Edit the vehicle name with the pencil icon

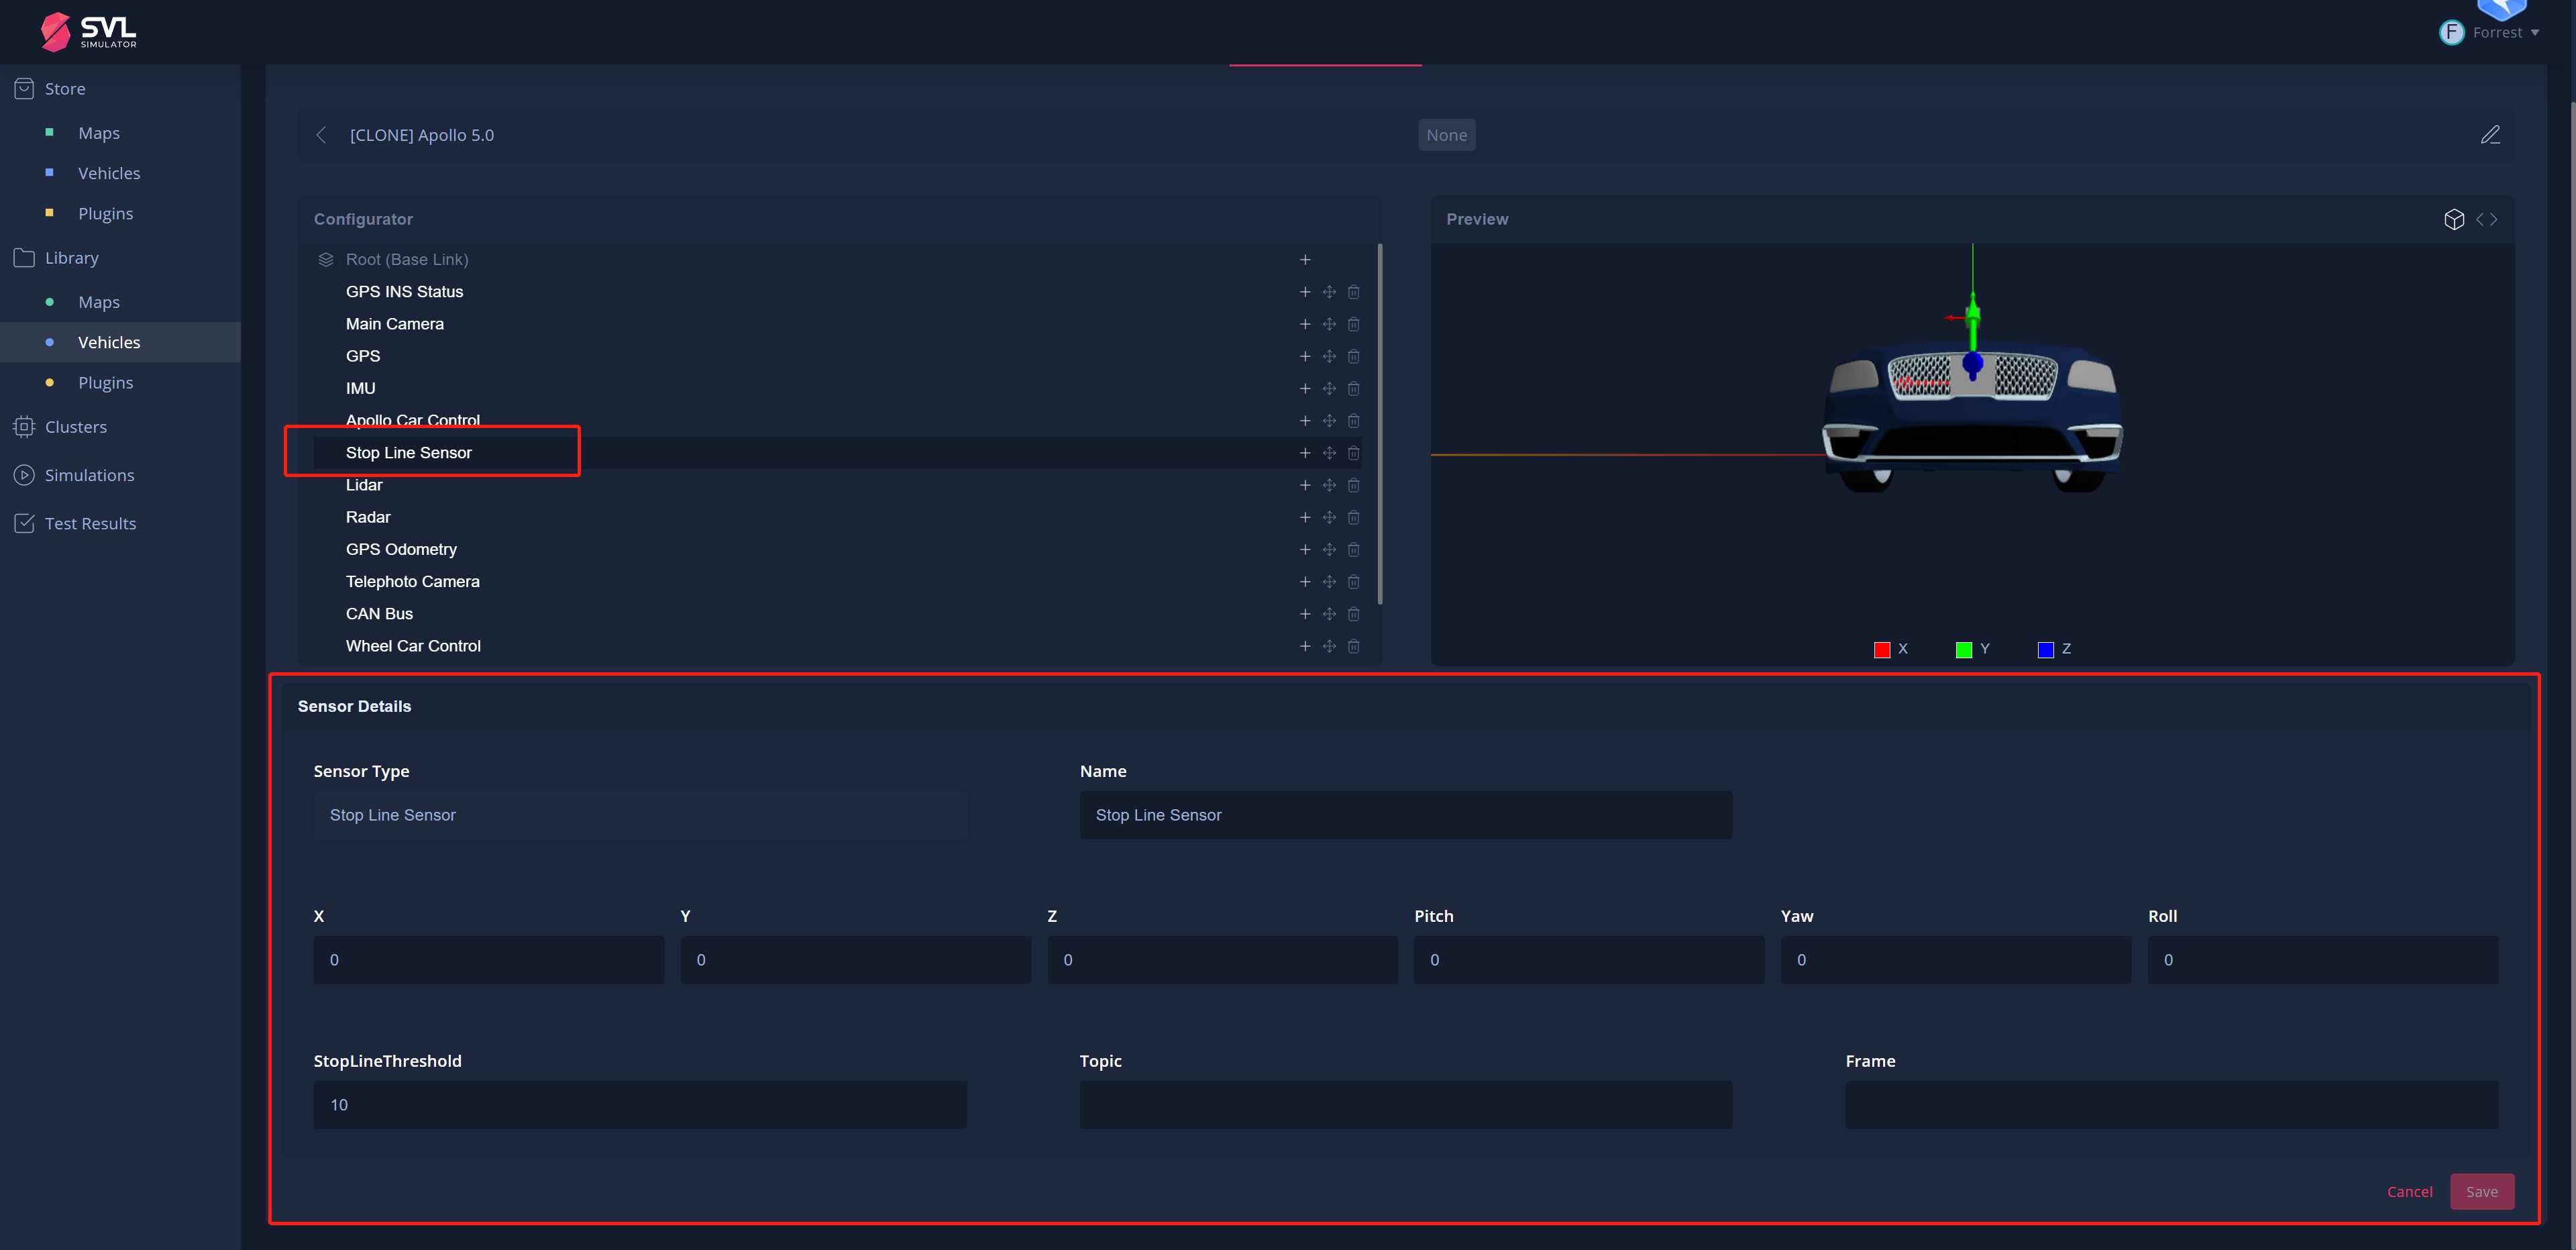click(2491, 134)
